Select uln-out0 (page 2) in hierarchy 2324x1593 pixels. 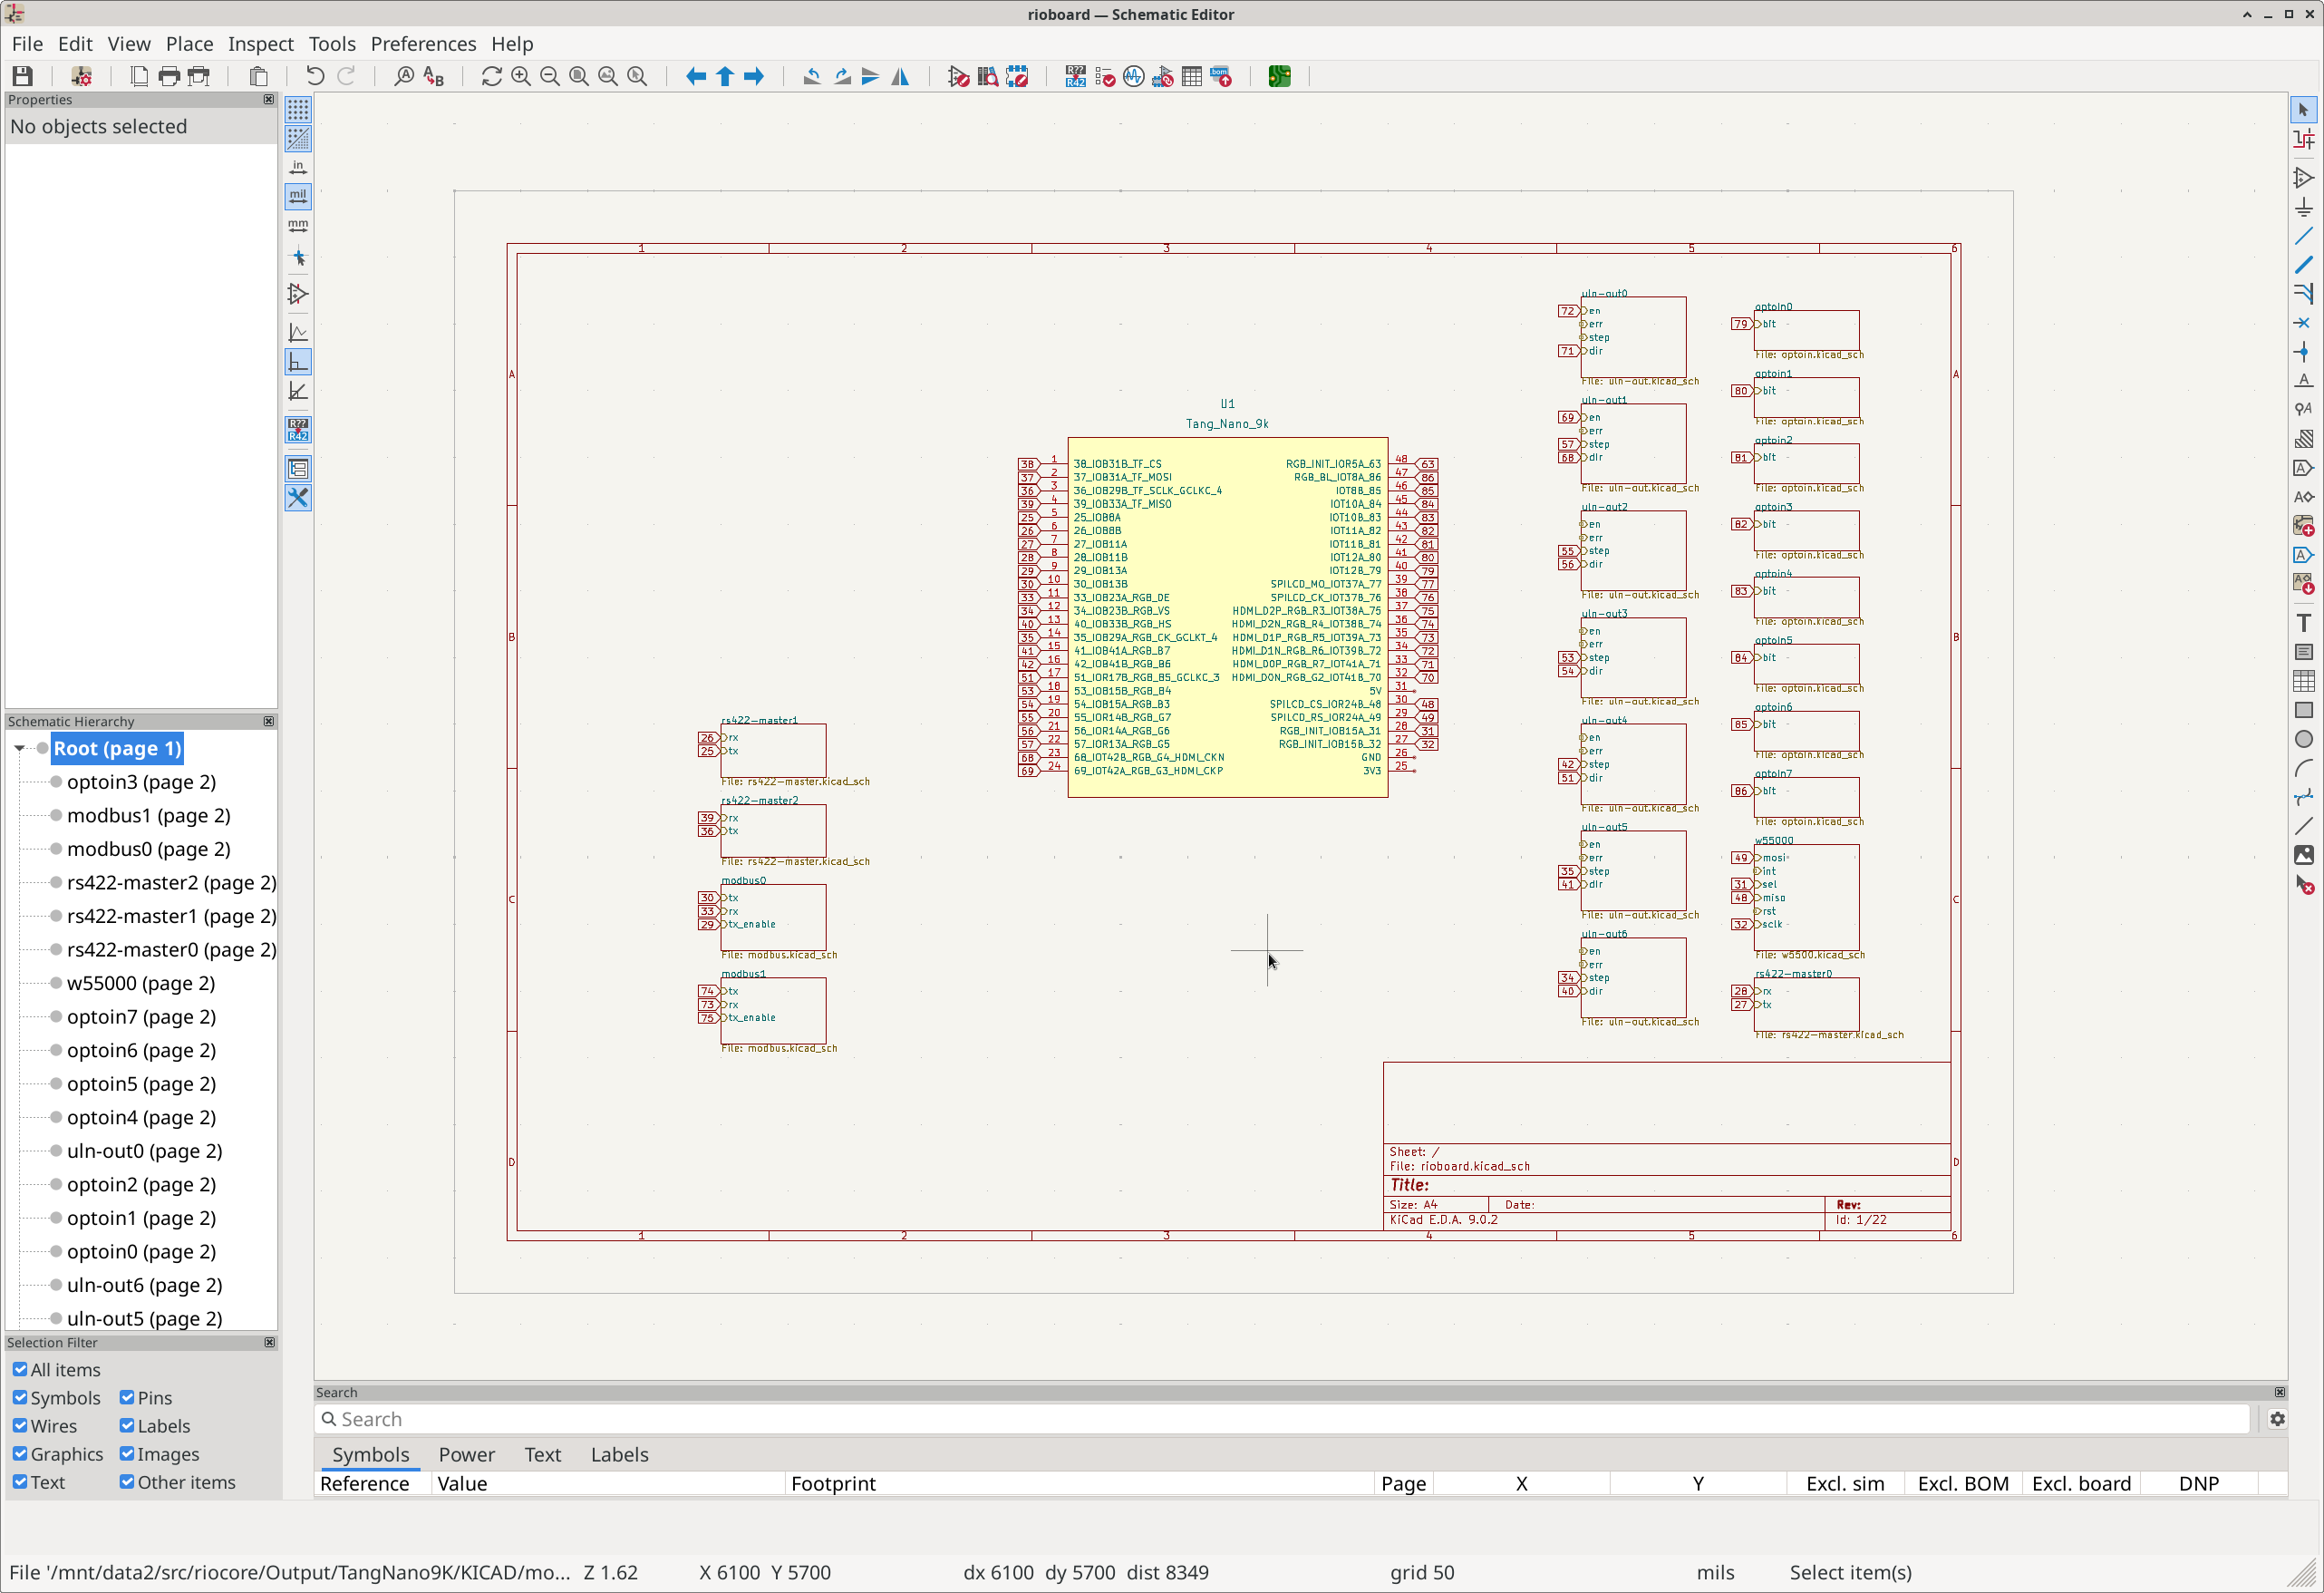144,1151
